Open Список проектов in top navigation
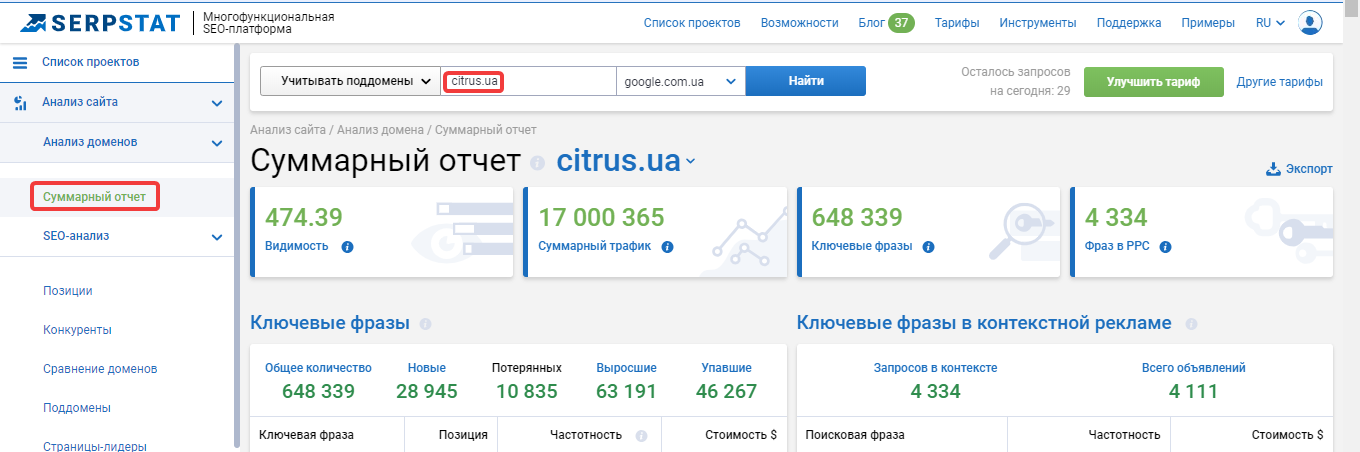 692,23
